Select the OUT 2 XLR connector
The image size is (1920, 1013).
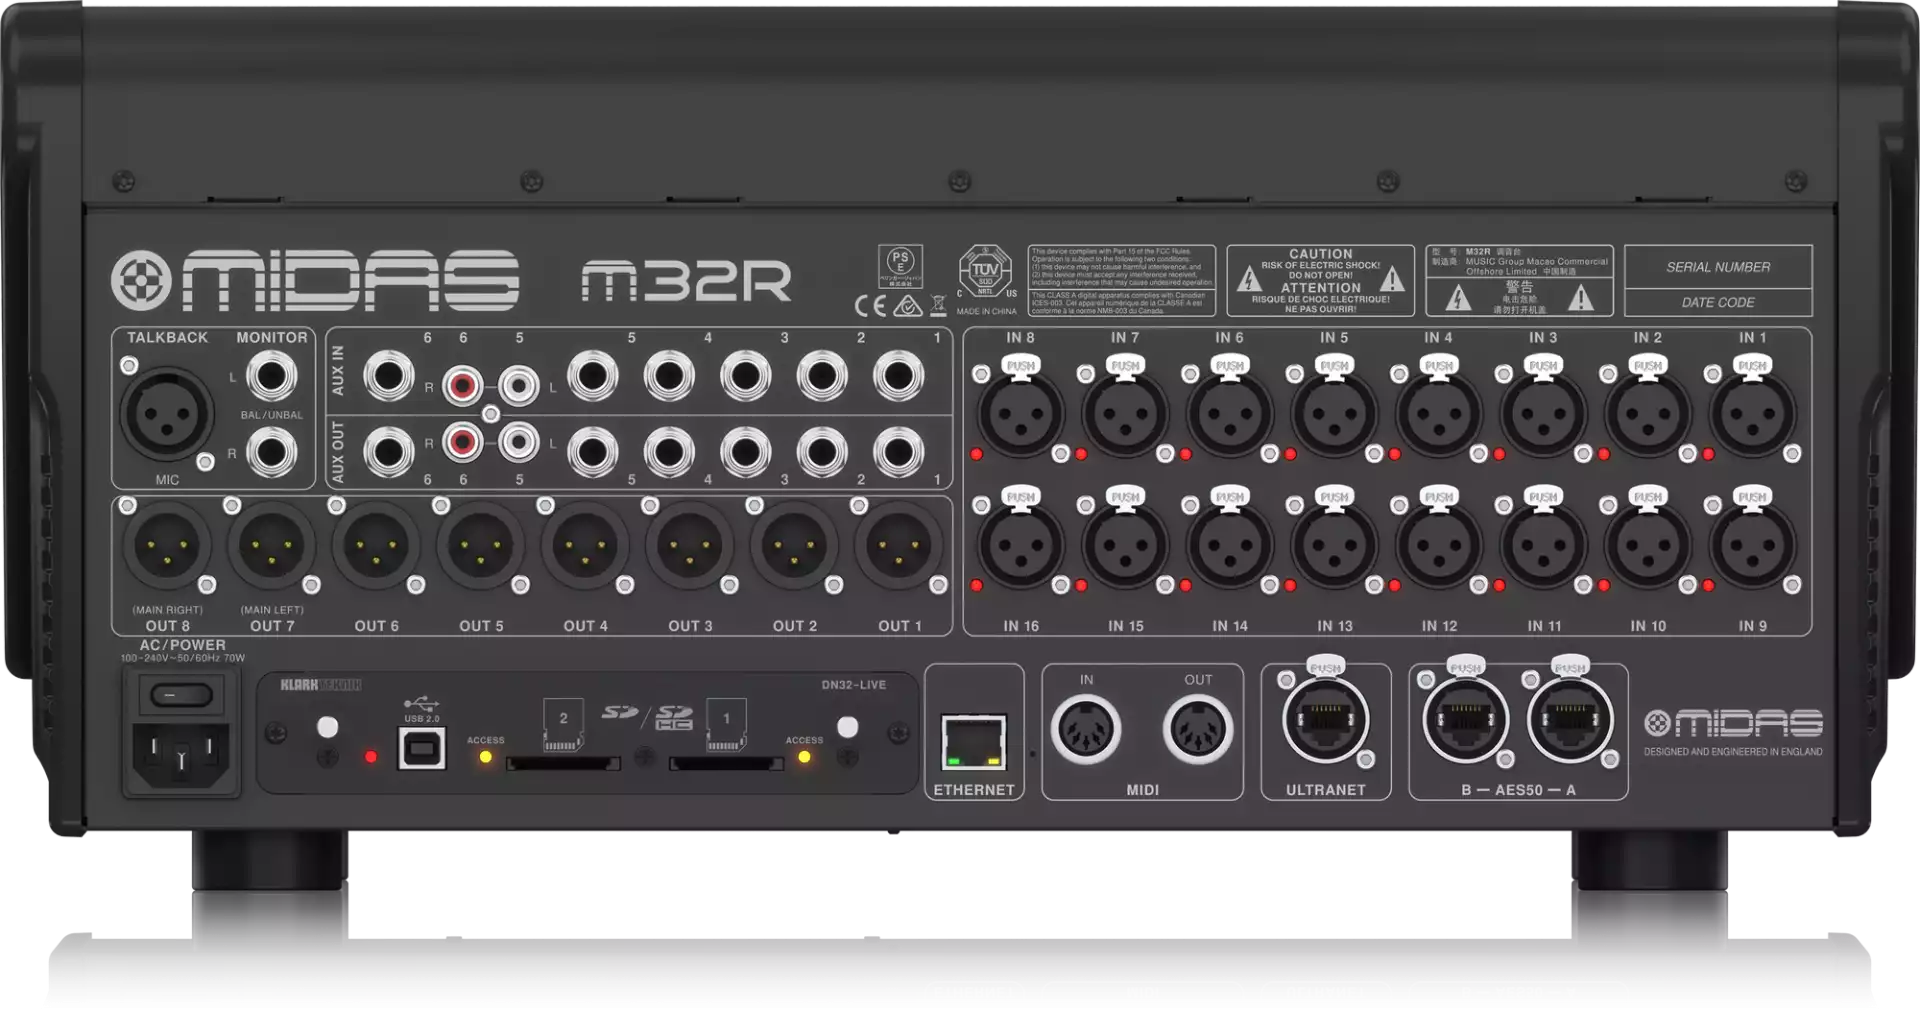click(x=794, y=545)
